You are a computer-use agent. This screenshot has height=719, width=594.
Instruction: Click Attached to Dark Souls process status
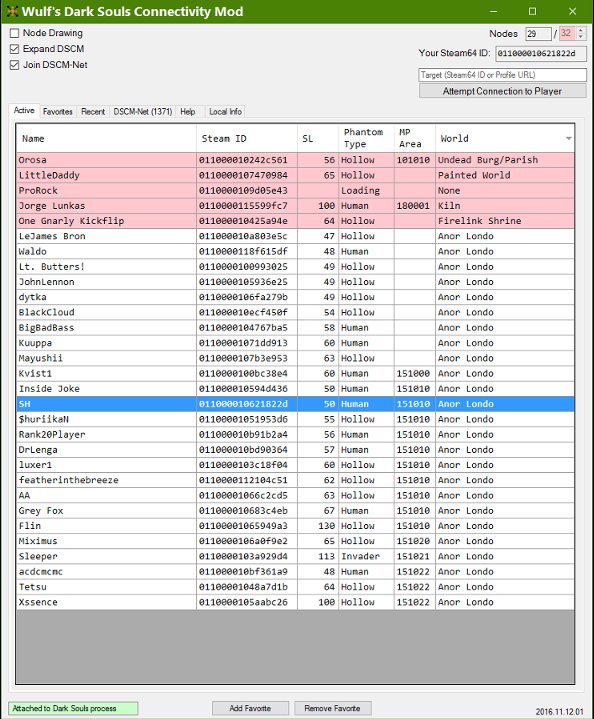73,708
